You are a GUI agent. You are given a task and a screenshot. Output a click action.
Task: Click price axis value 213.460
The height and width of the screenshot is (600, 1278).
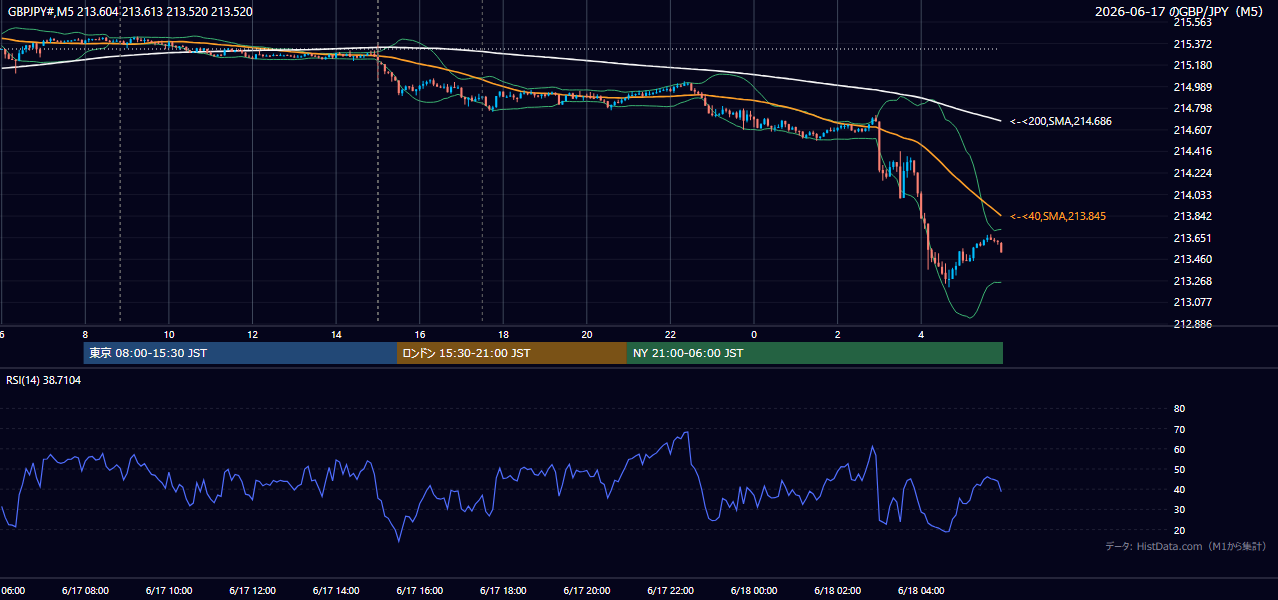[x=1192, y=259]
